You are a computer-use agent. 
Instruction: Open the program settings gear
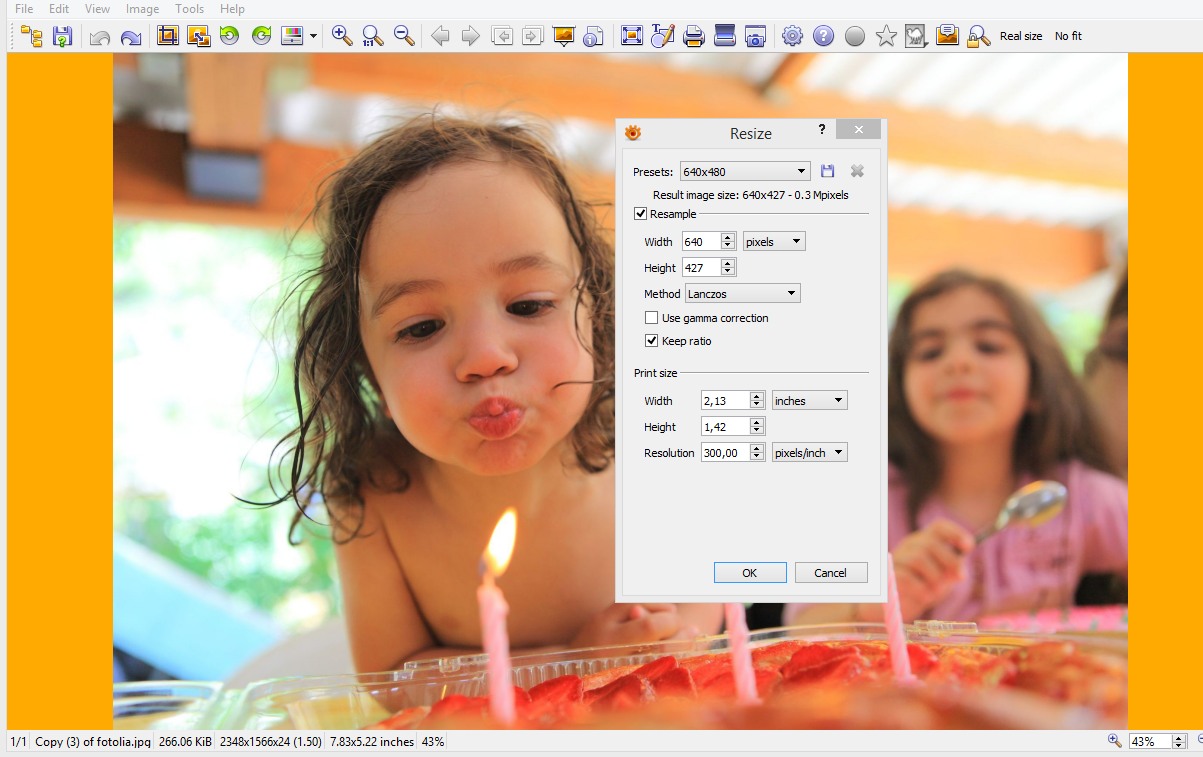coord(792,36)
